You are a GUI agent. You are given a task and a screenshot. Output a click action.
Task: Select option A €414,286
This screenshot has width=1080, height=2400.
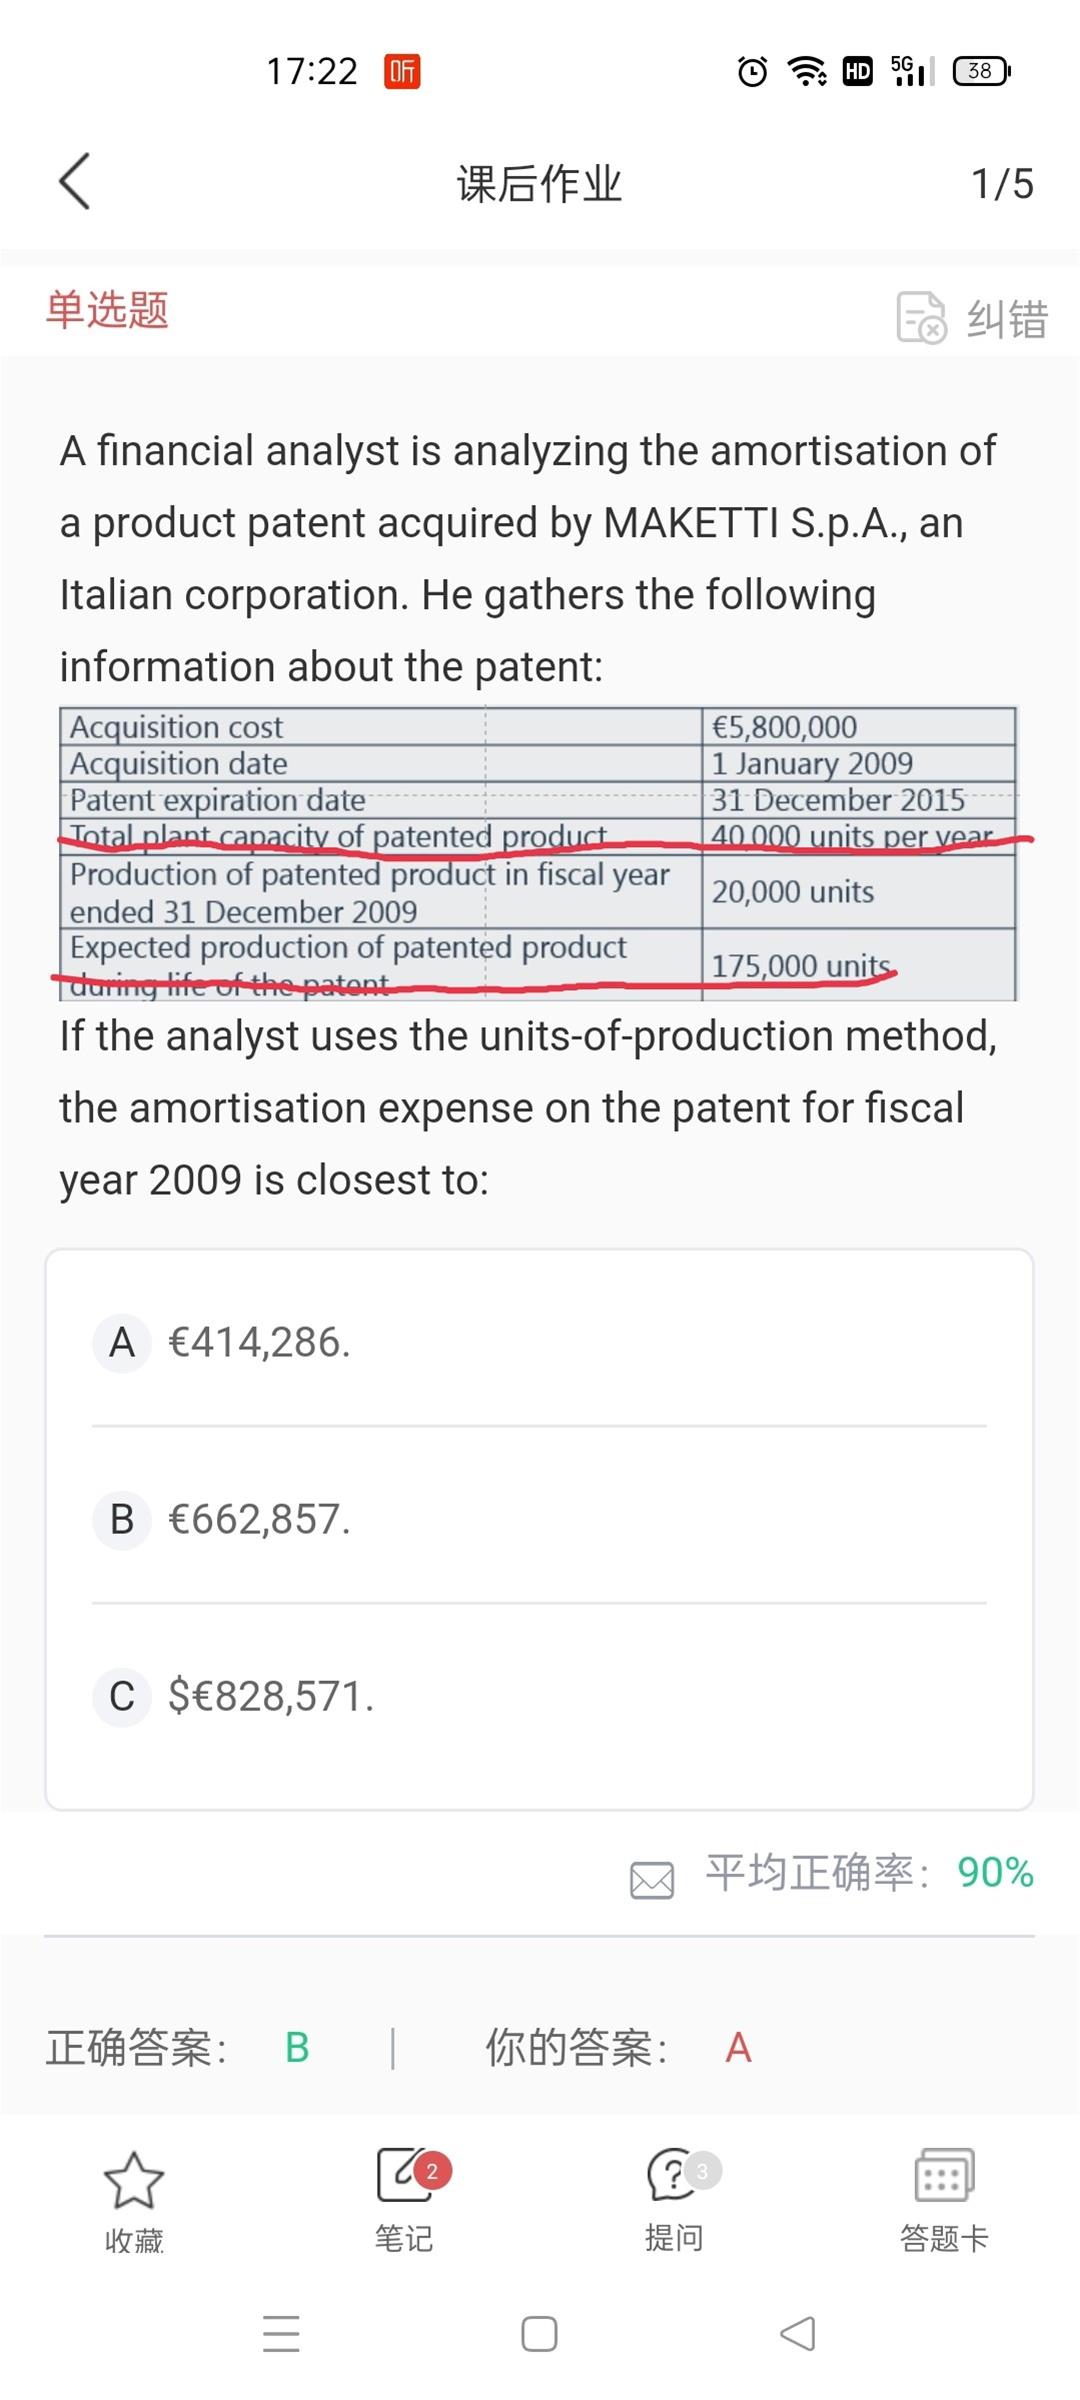pyautogui.click(x=539, y=1342)
